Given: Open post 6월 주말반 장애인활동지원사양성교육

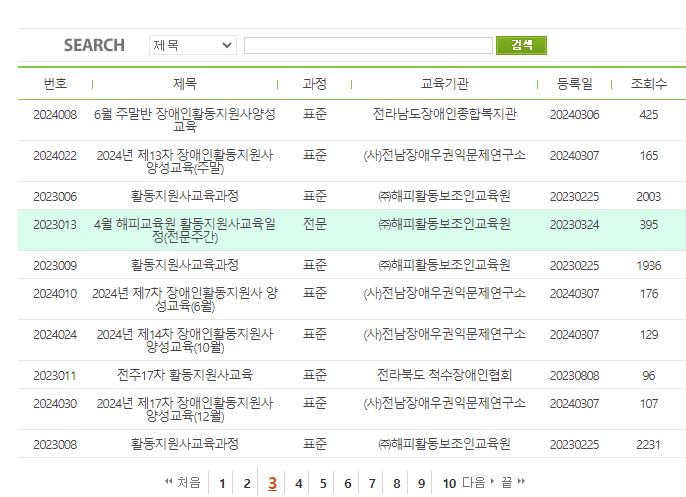Looking at the screenshot, I should point(185,120).
